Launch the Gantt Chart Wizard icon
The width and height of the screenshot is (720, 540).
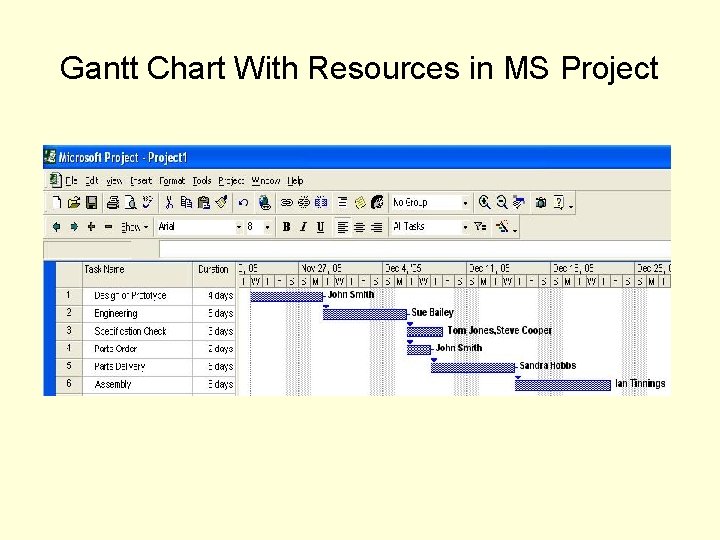pos(502,226)
